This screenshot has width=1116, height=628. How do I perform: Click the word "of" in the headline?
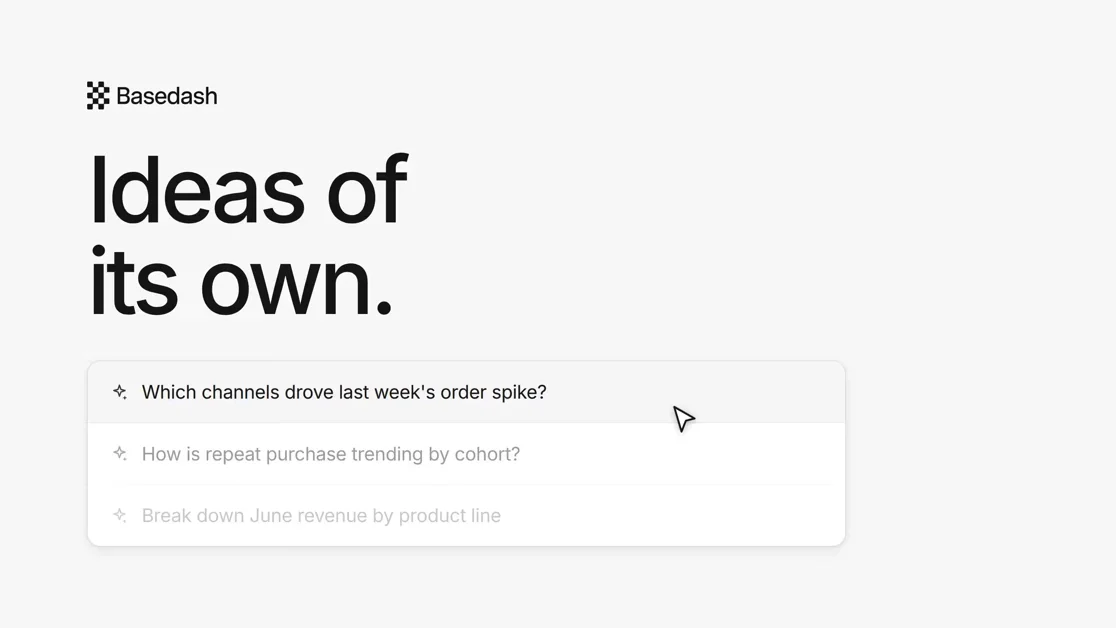[x=367, y=190]
